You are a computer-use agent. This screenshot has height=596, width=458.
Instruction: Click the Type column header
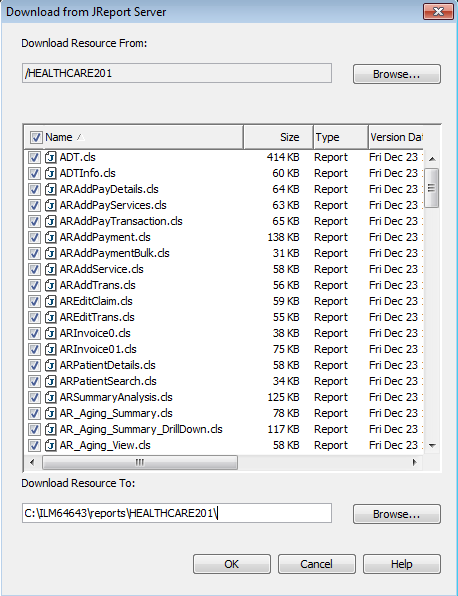(x=341, y=137)
